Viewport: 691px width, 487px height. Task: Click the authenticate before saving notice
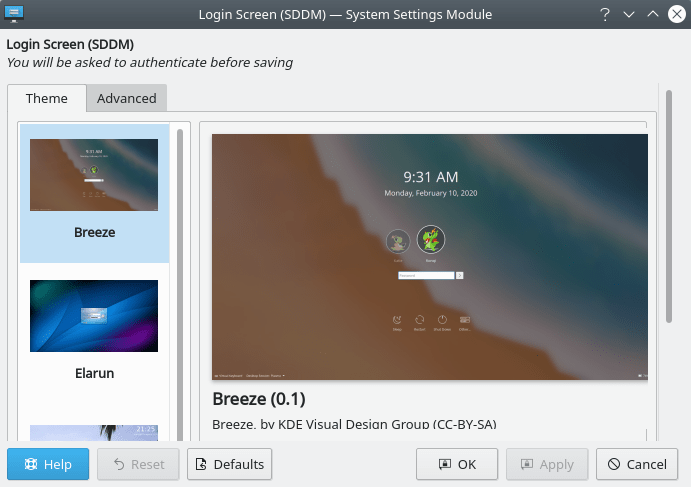(150, 63)
